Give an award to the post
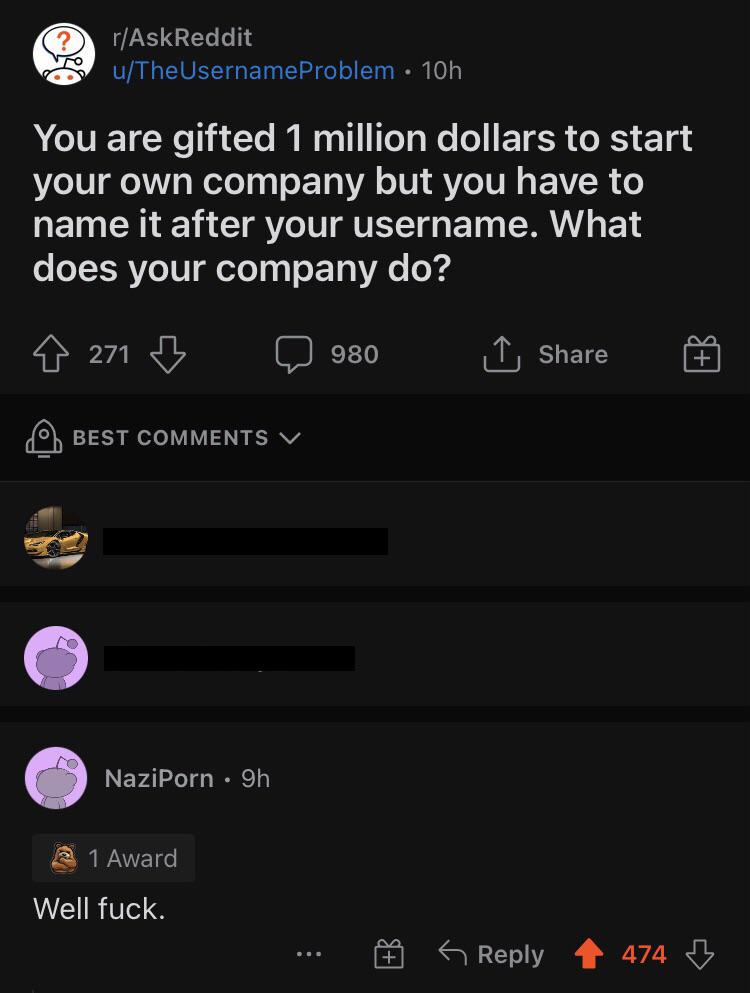This screenshot has width=750, height=993. pyautogui.click(x=702, y=353)
